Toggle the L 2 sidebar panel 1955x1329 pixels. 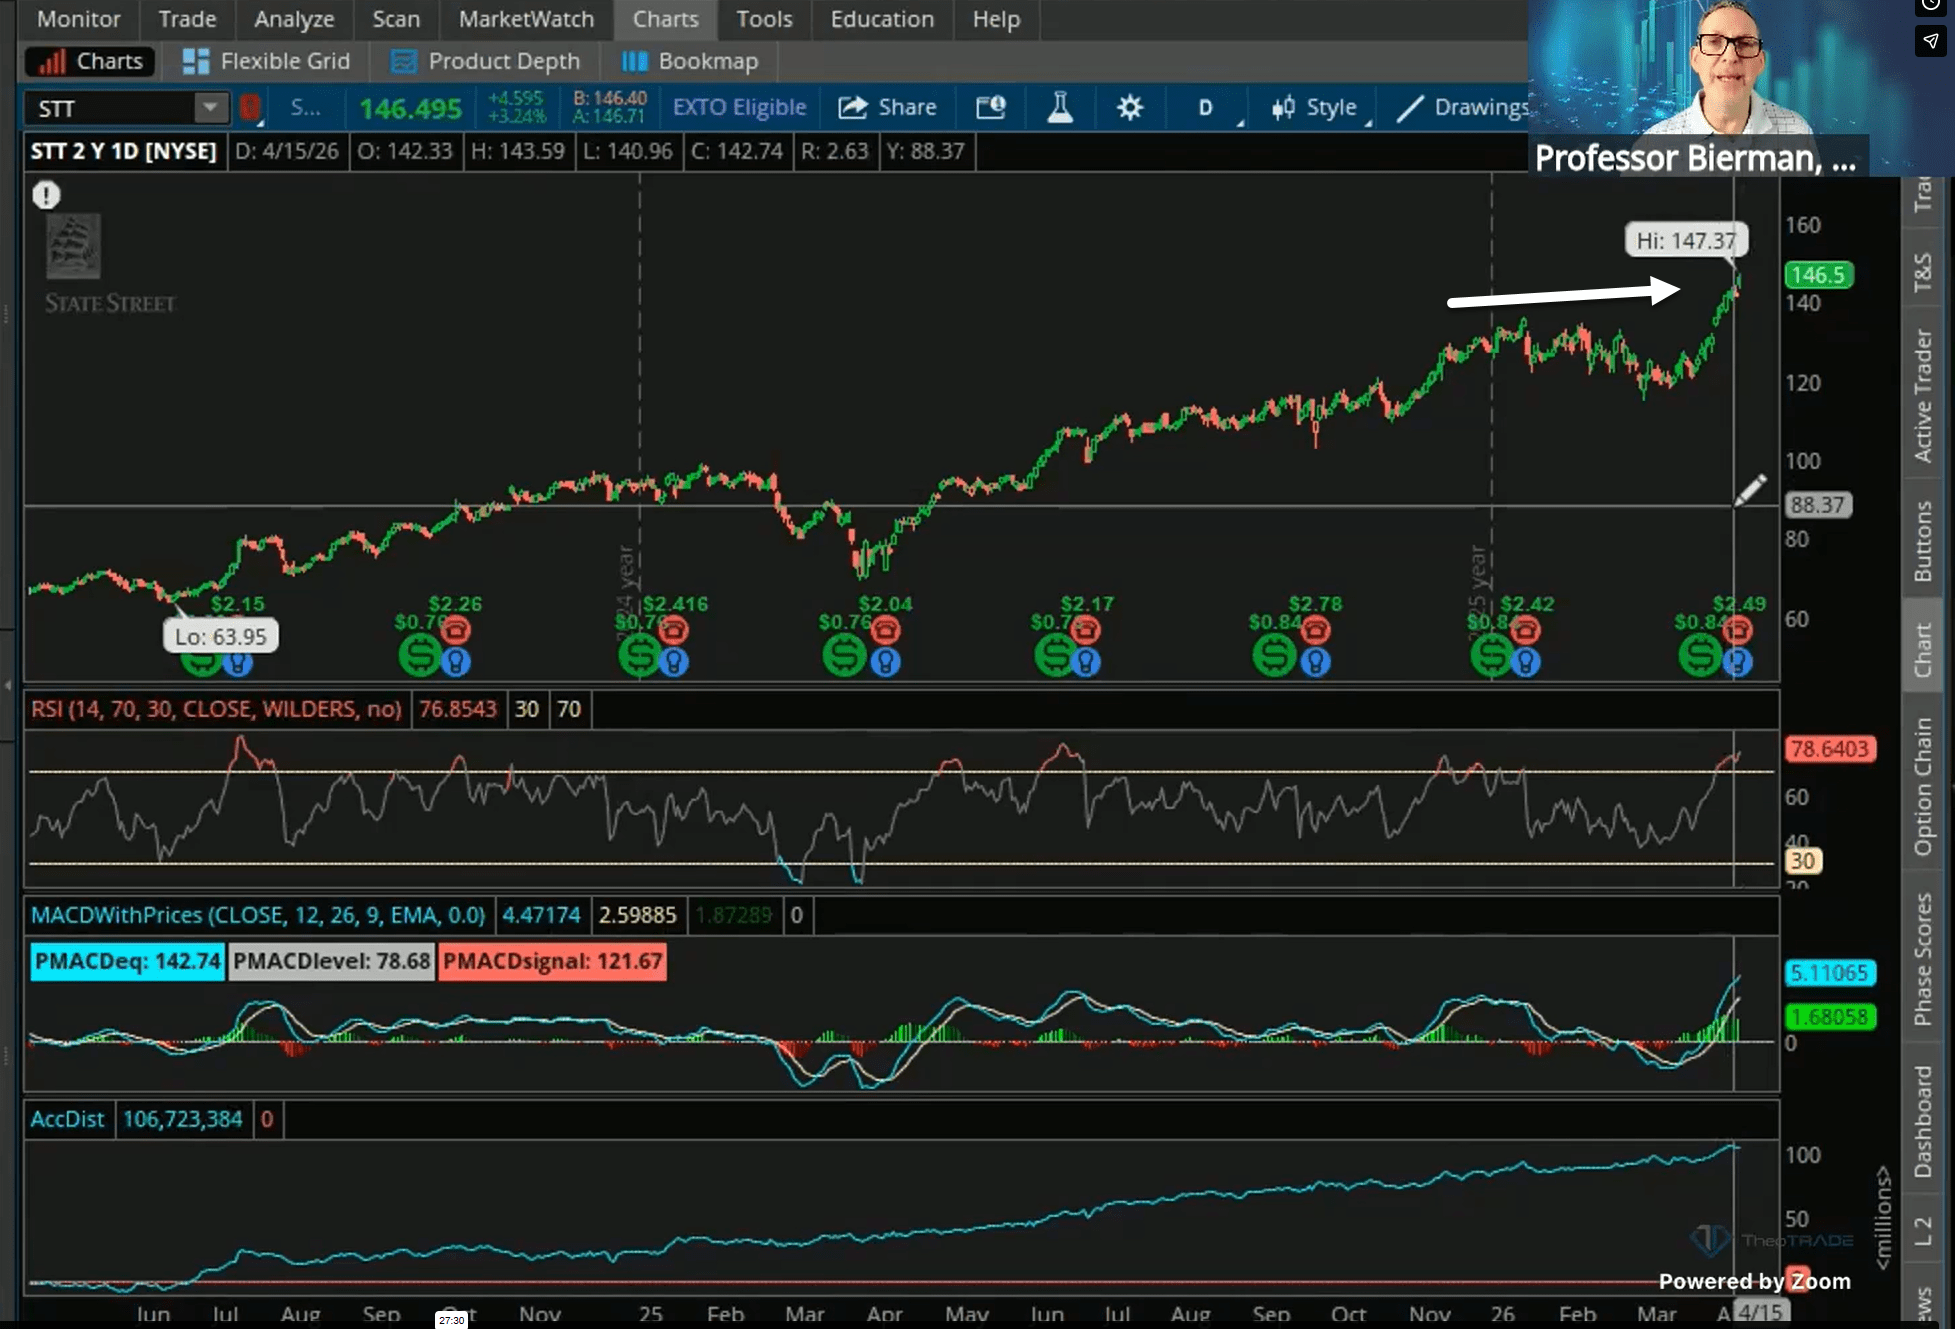pos(1922,1231)
